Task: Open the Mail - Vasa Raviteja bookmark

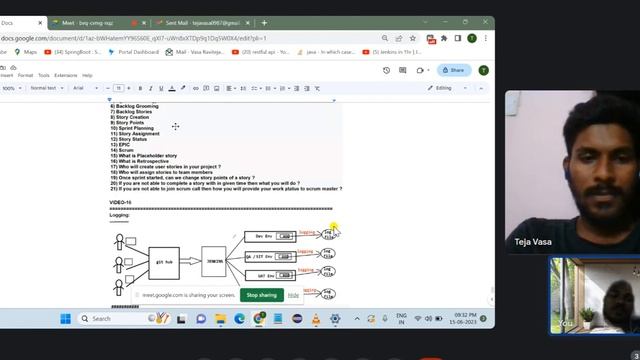Action: pos(195,52)
